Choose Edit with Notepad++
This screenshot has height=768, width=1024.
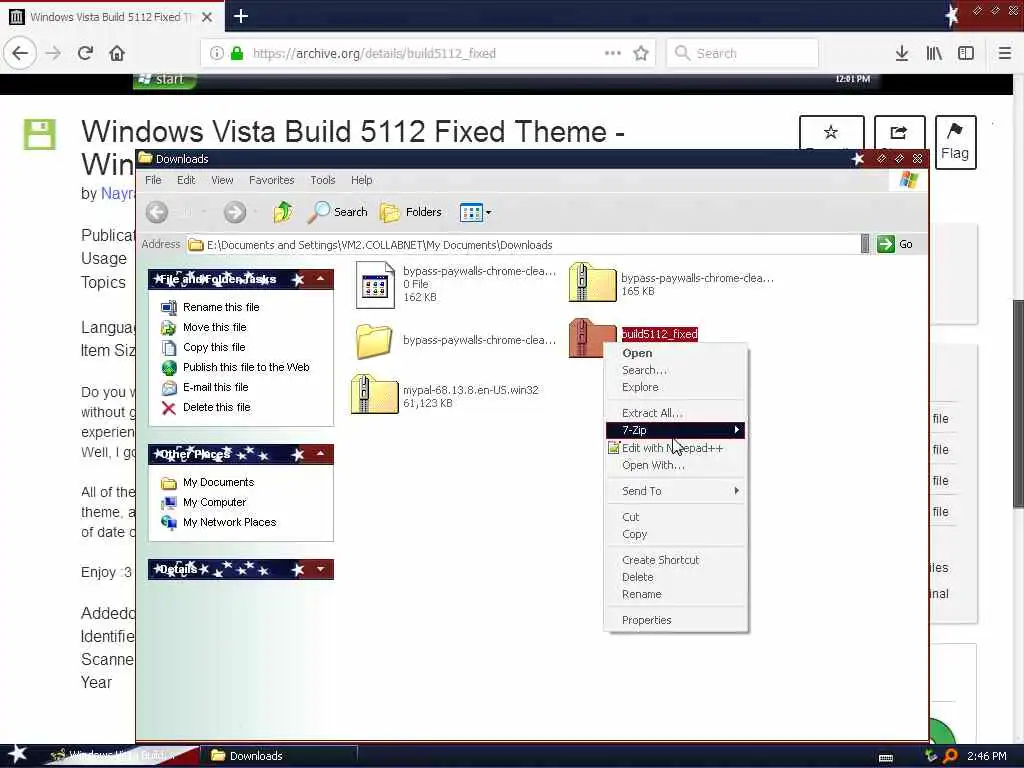pos(675,448)
